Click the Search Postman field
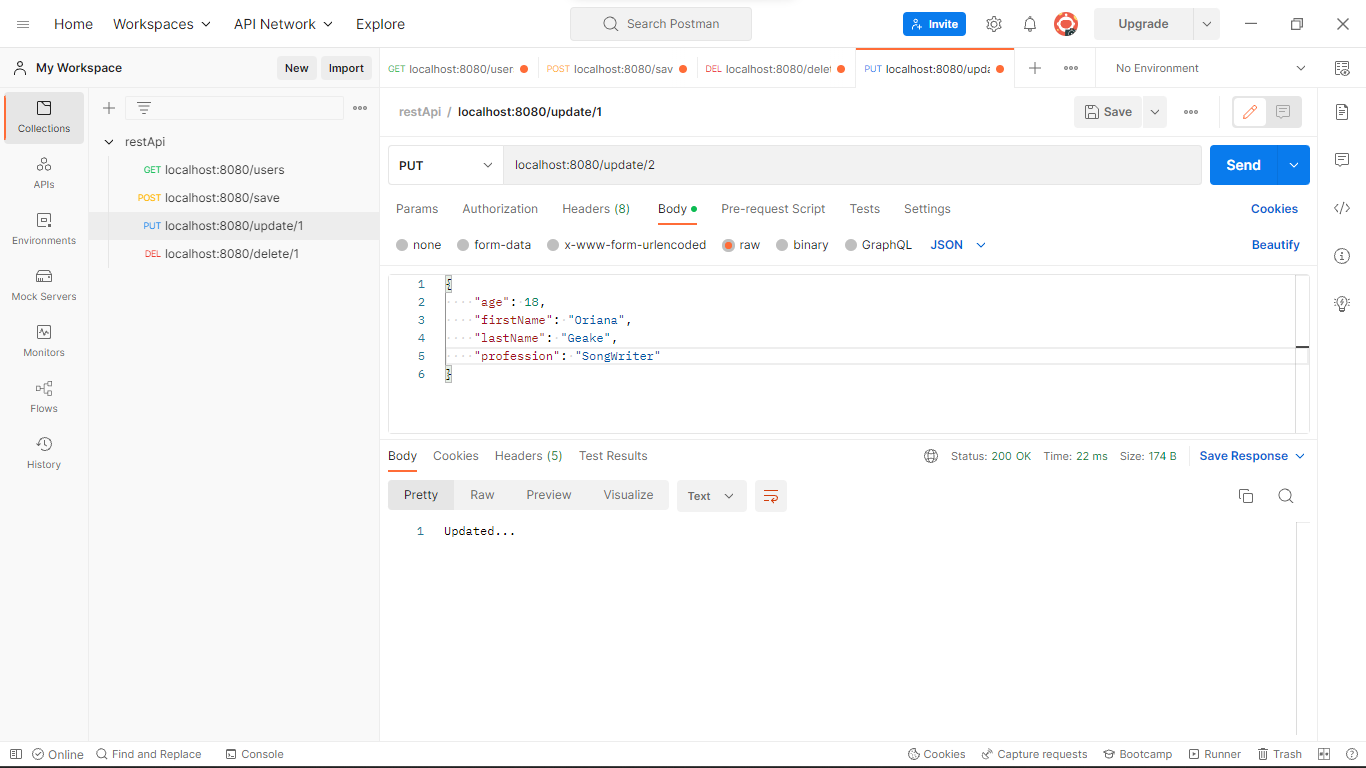 661,24
